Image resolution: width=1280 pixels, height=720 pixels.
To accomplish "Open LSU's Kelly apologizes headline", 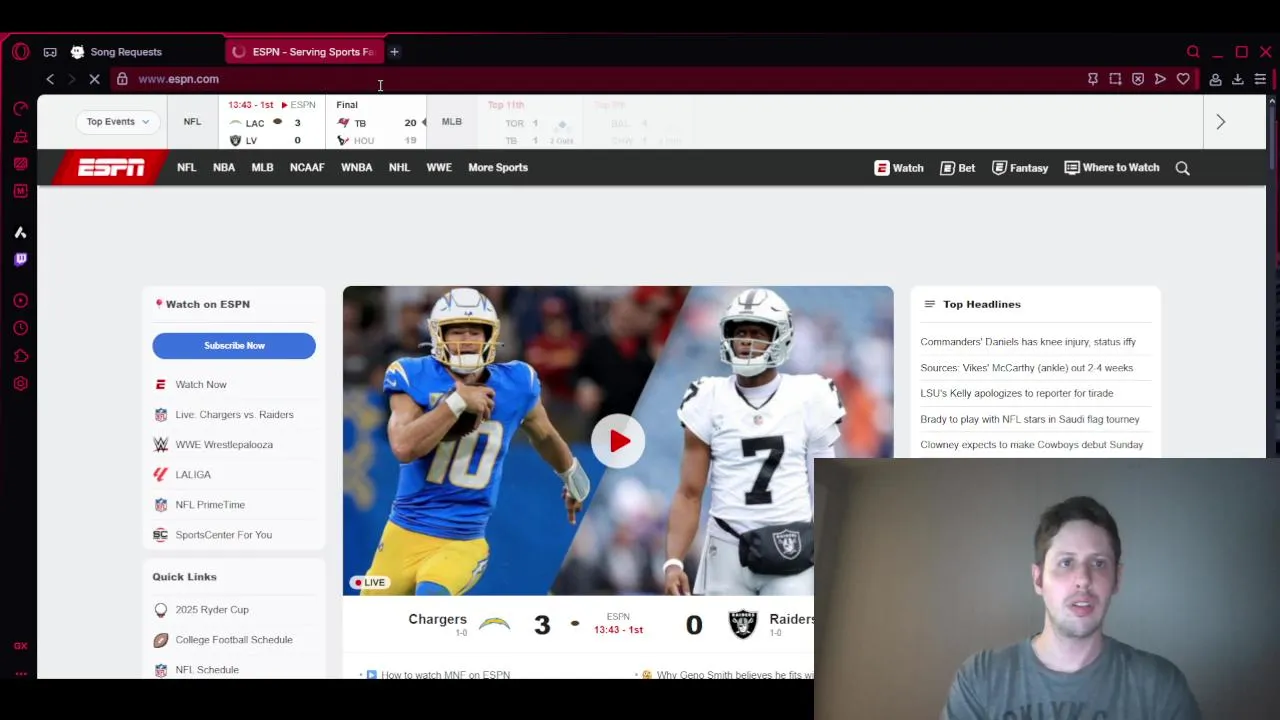I will (1016, 393).
